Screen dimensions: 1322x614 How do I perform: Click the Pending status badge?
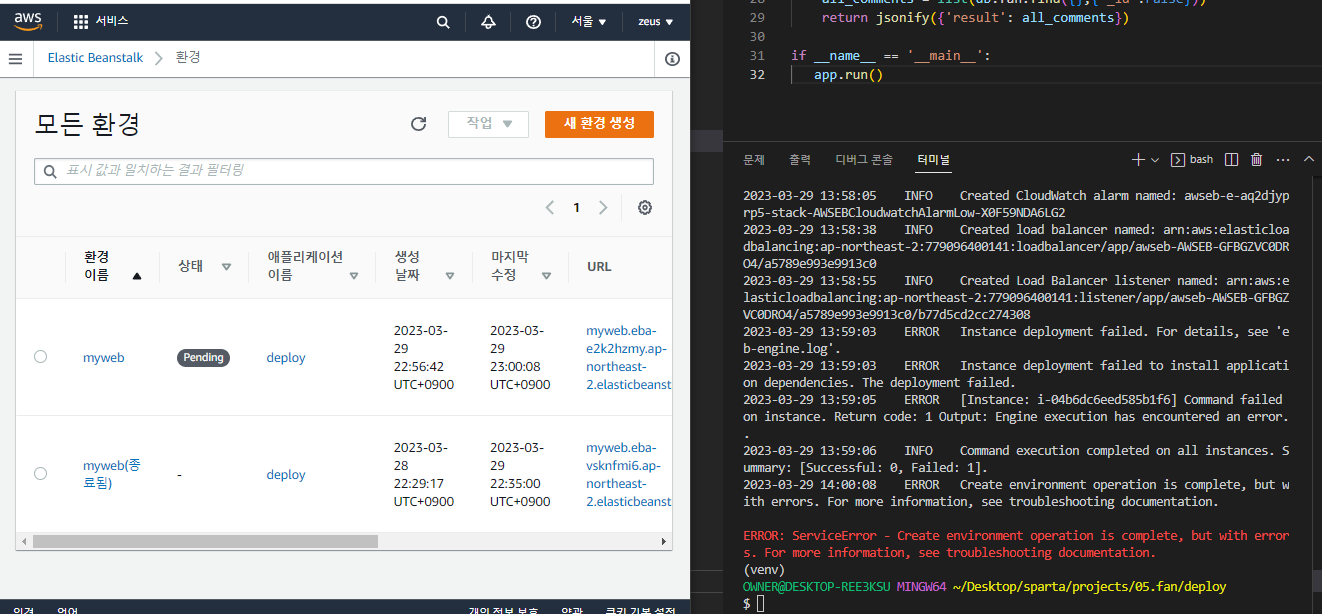click(x=204, y=358)
